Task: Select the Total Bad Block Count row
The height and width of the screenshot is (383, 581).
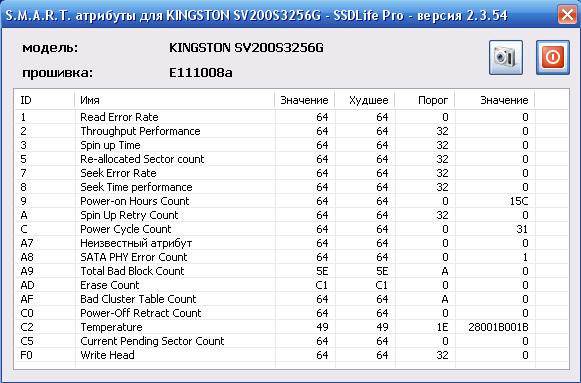Action: (291, 271)
